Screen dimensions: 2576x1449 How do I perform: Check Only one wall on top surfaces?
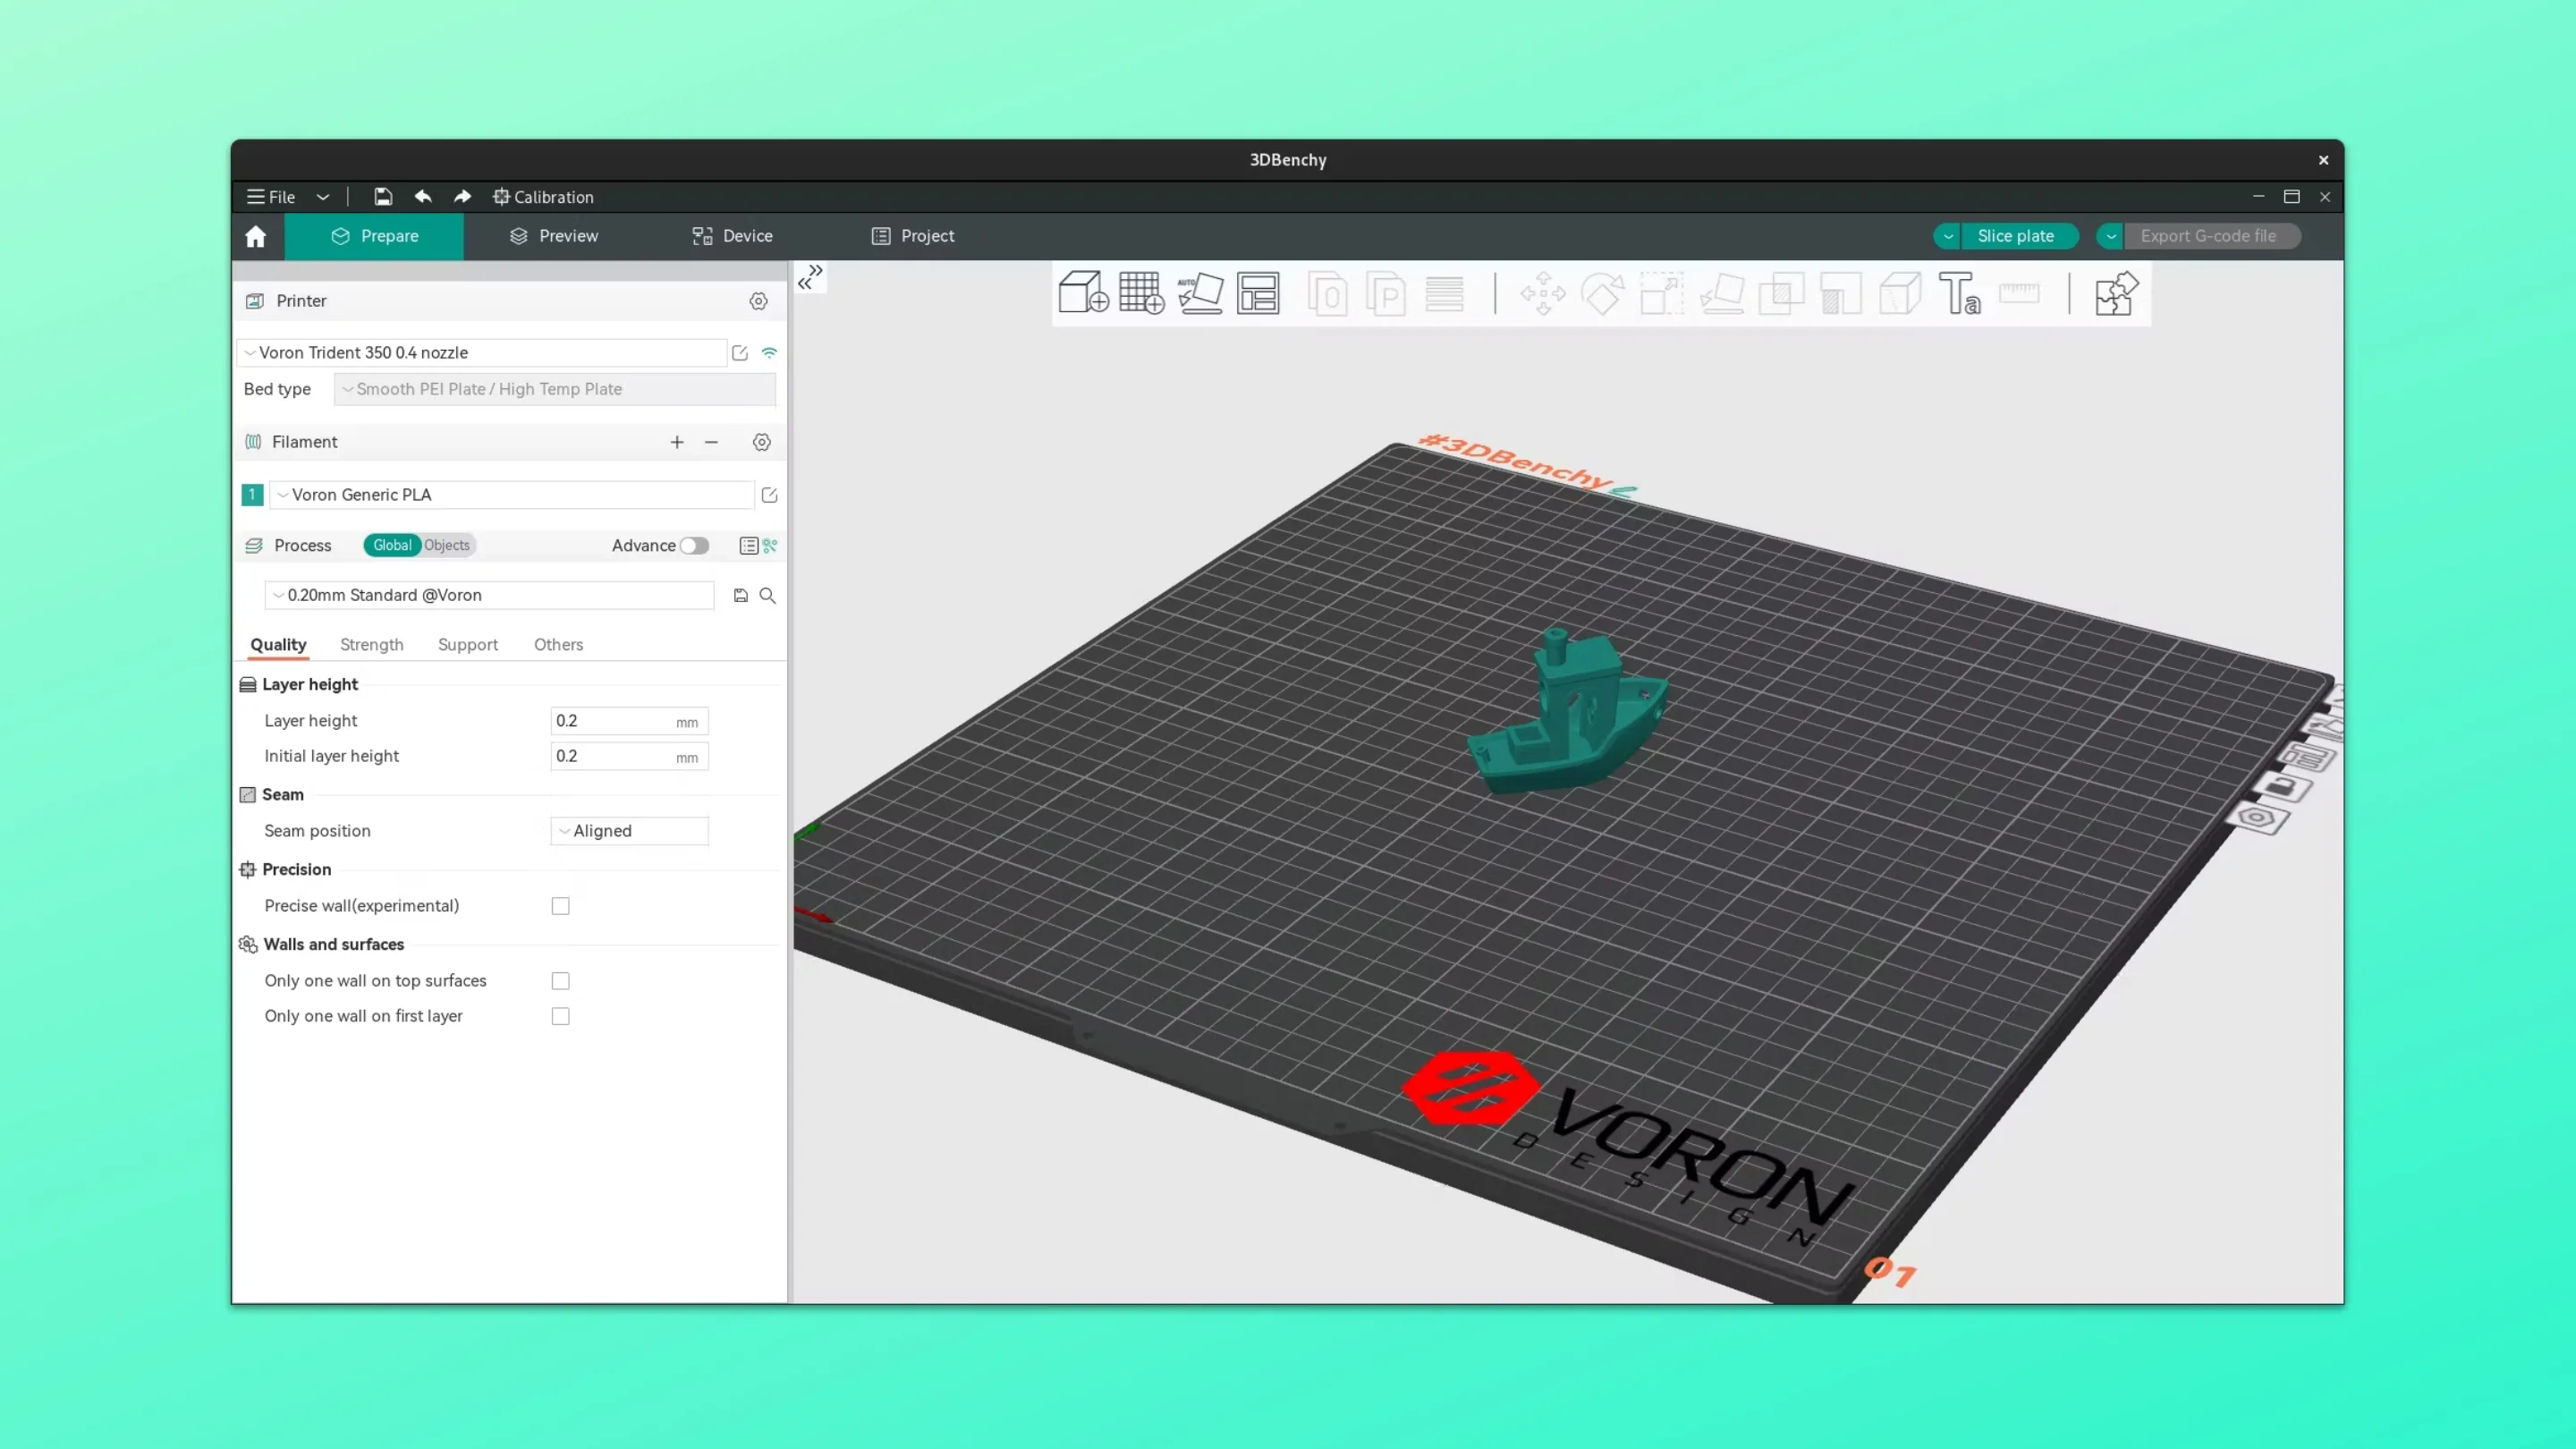[560, 981]
